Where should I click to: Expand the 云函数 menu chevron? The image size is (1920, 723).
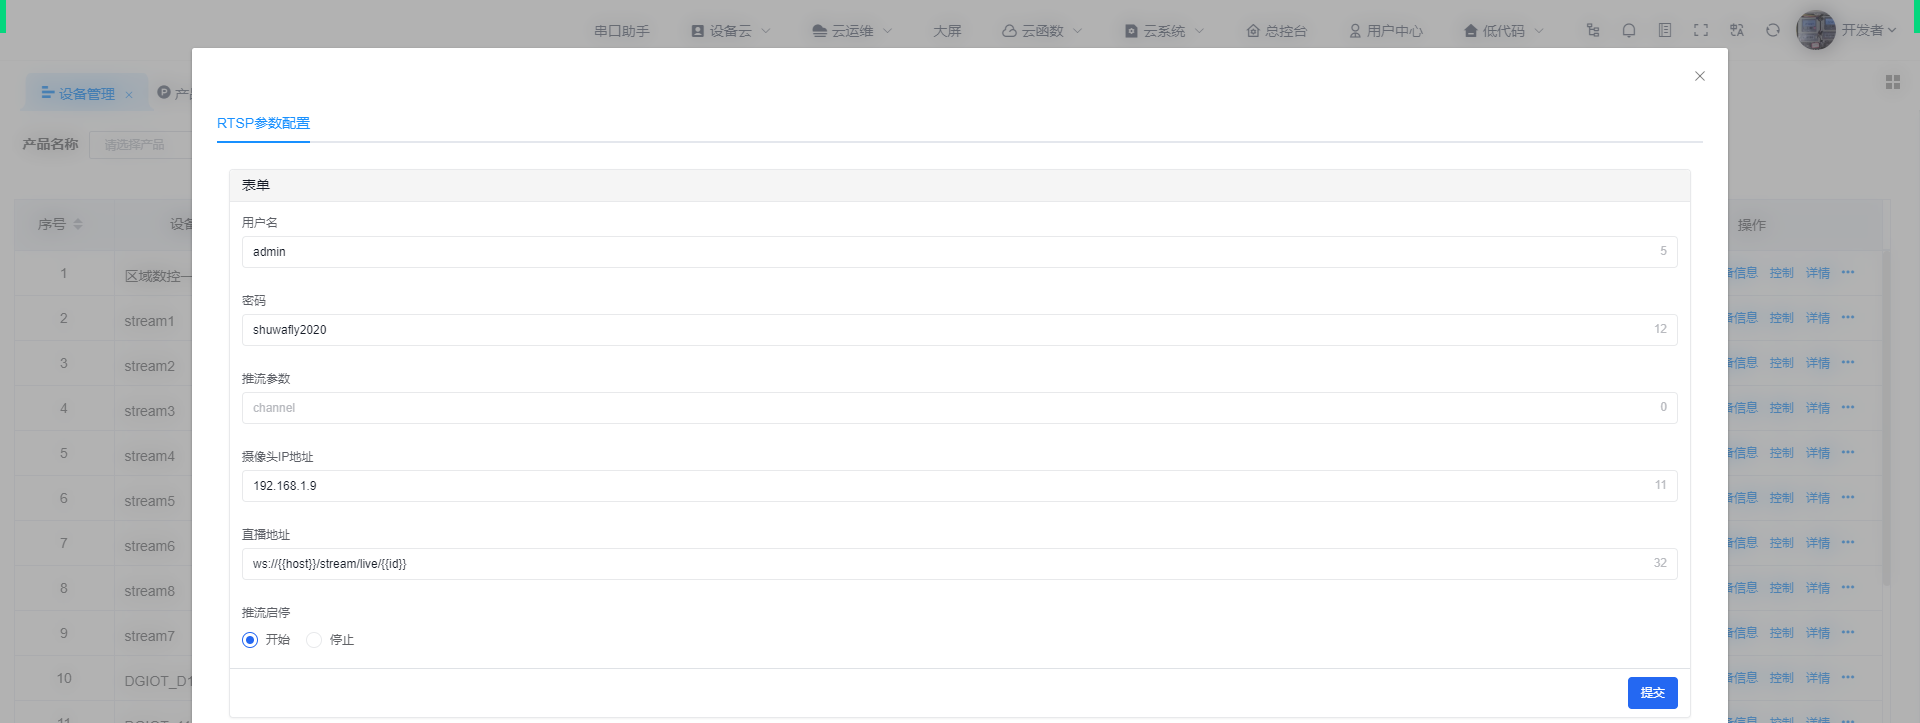coord(1078,31)
